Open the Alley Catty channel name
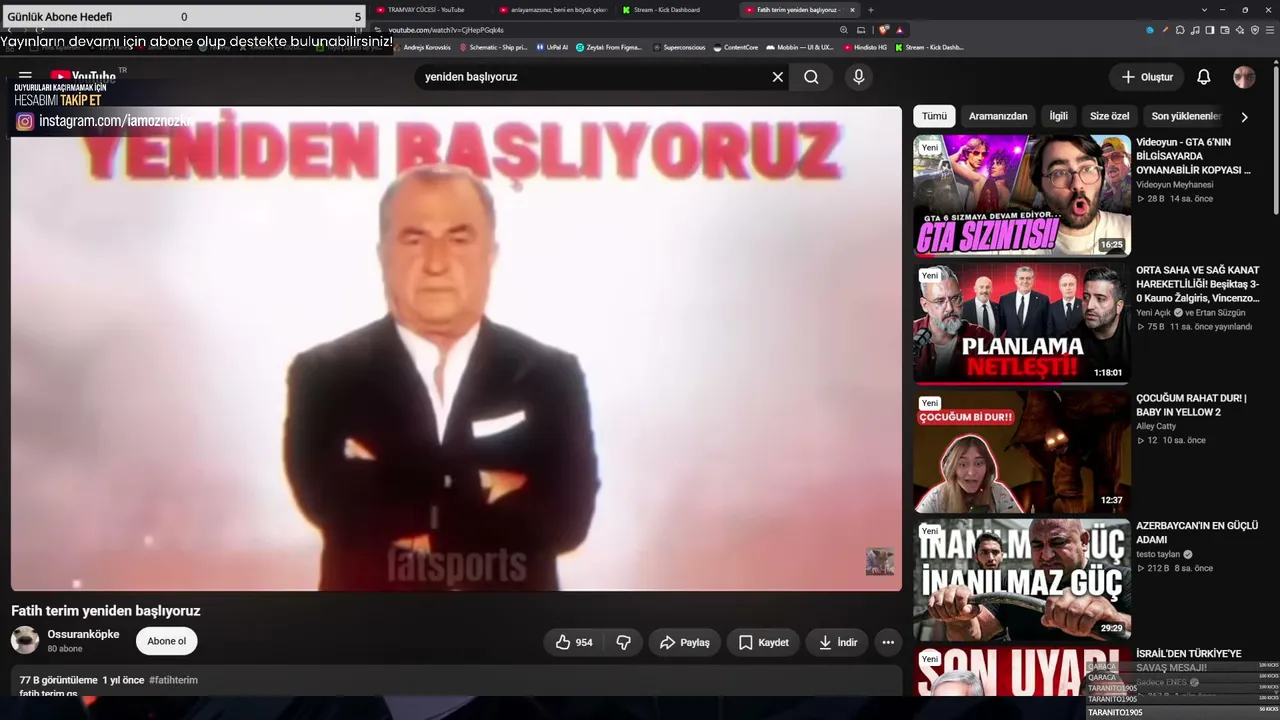The width and height of the screenshot is (1280, 720). [1156, 426]
